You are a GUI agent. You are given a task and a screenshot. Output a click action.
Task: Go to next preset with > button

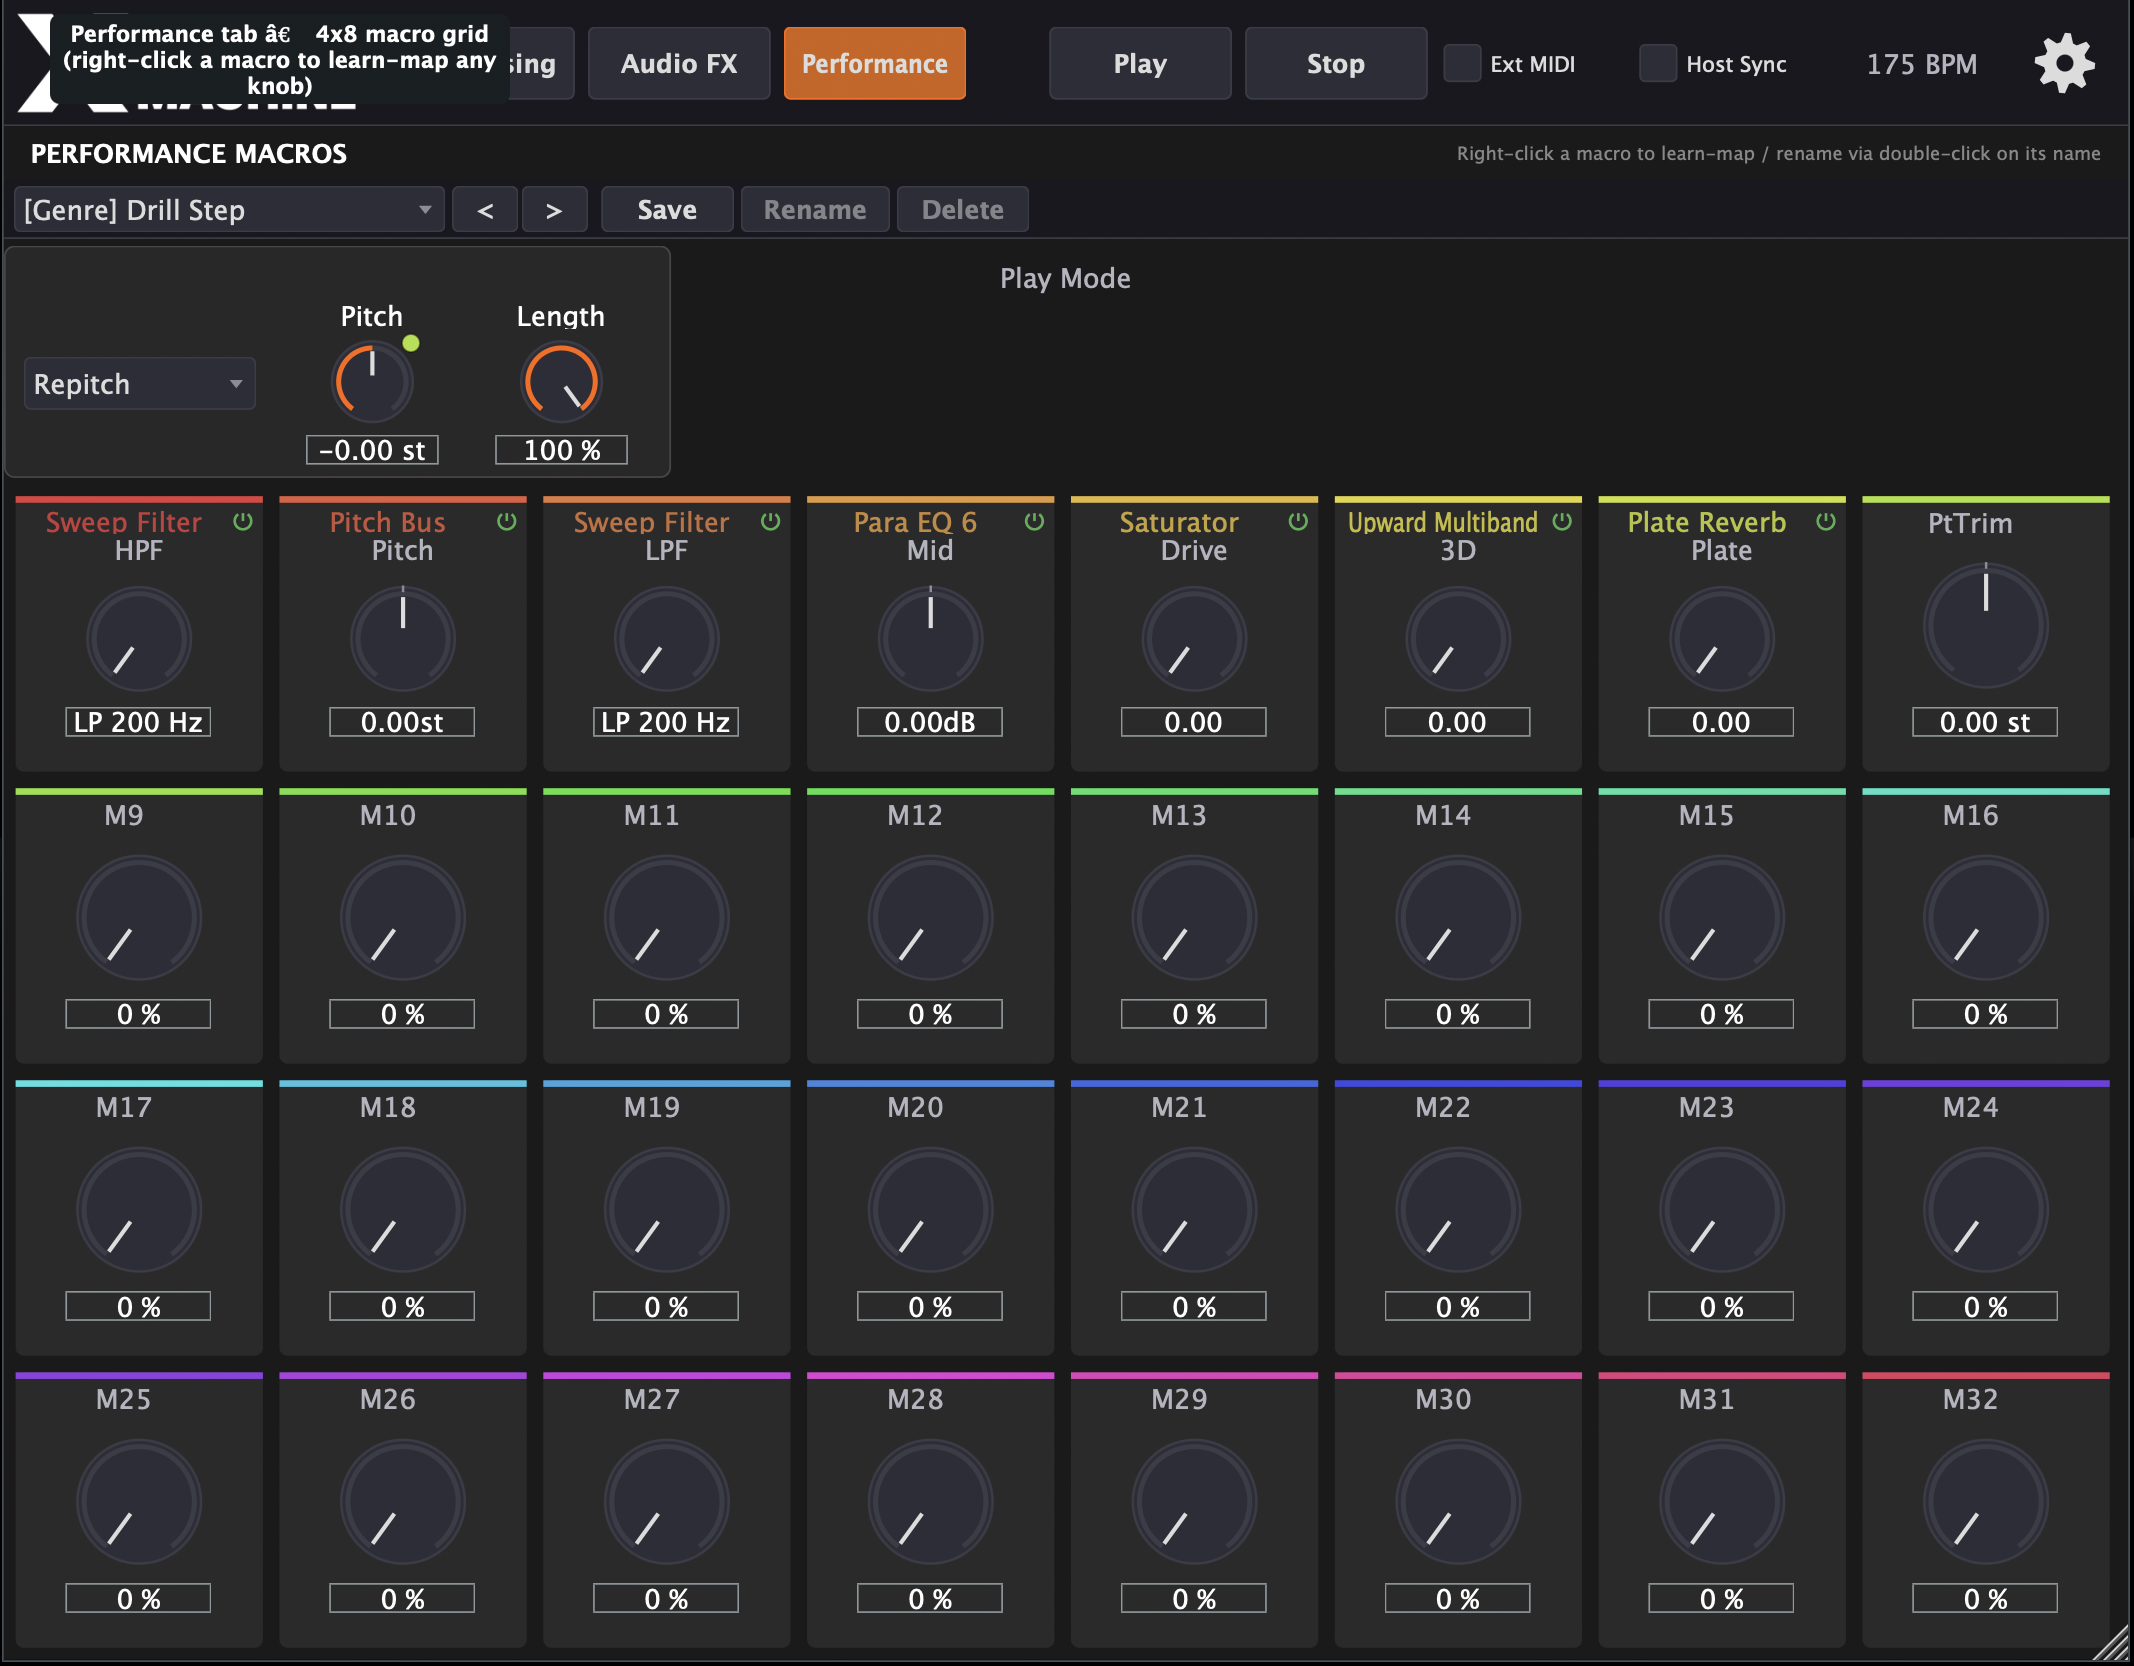tap(554, 210)
